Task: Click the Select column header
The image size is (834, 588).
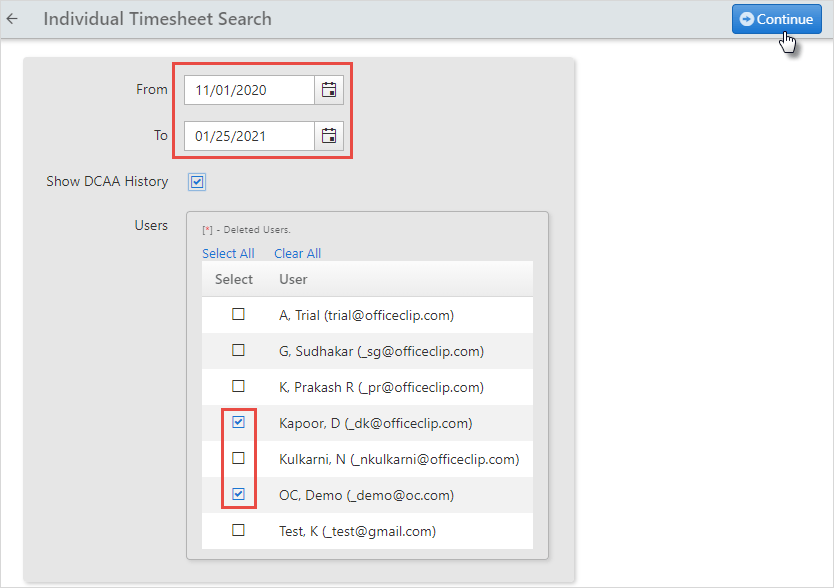Action: pos(233,279)
